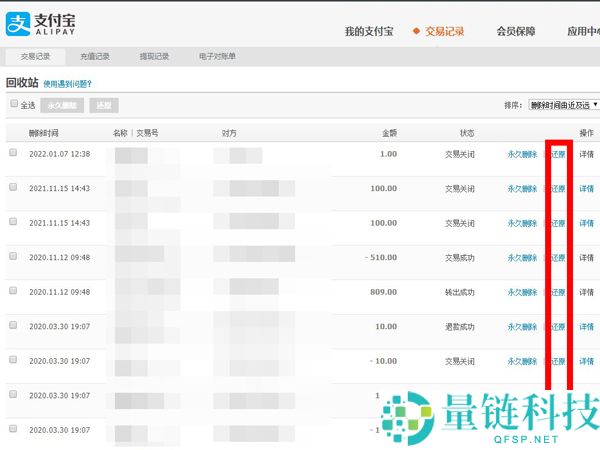Toggle the 全选 select-all checkbox
This screenshot has height=450, width=600.
[14, 104]
